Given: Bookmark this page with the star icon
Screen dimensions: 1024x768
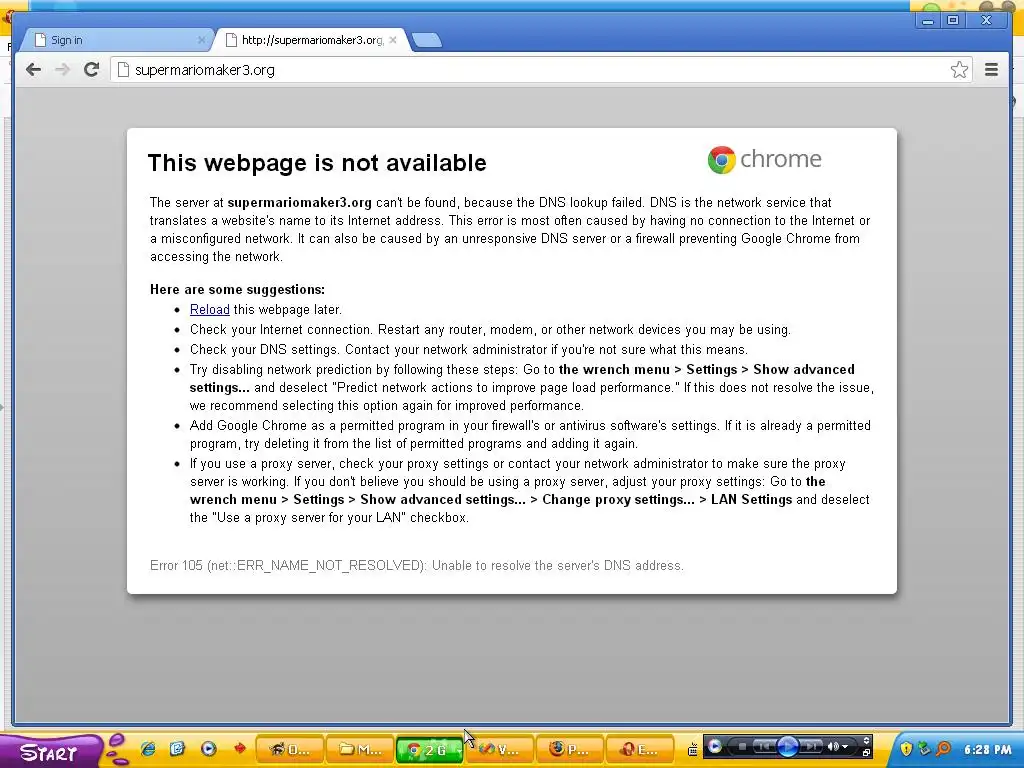Looking at the screenshot, I should [959, 70].
